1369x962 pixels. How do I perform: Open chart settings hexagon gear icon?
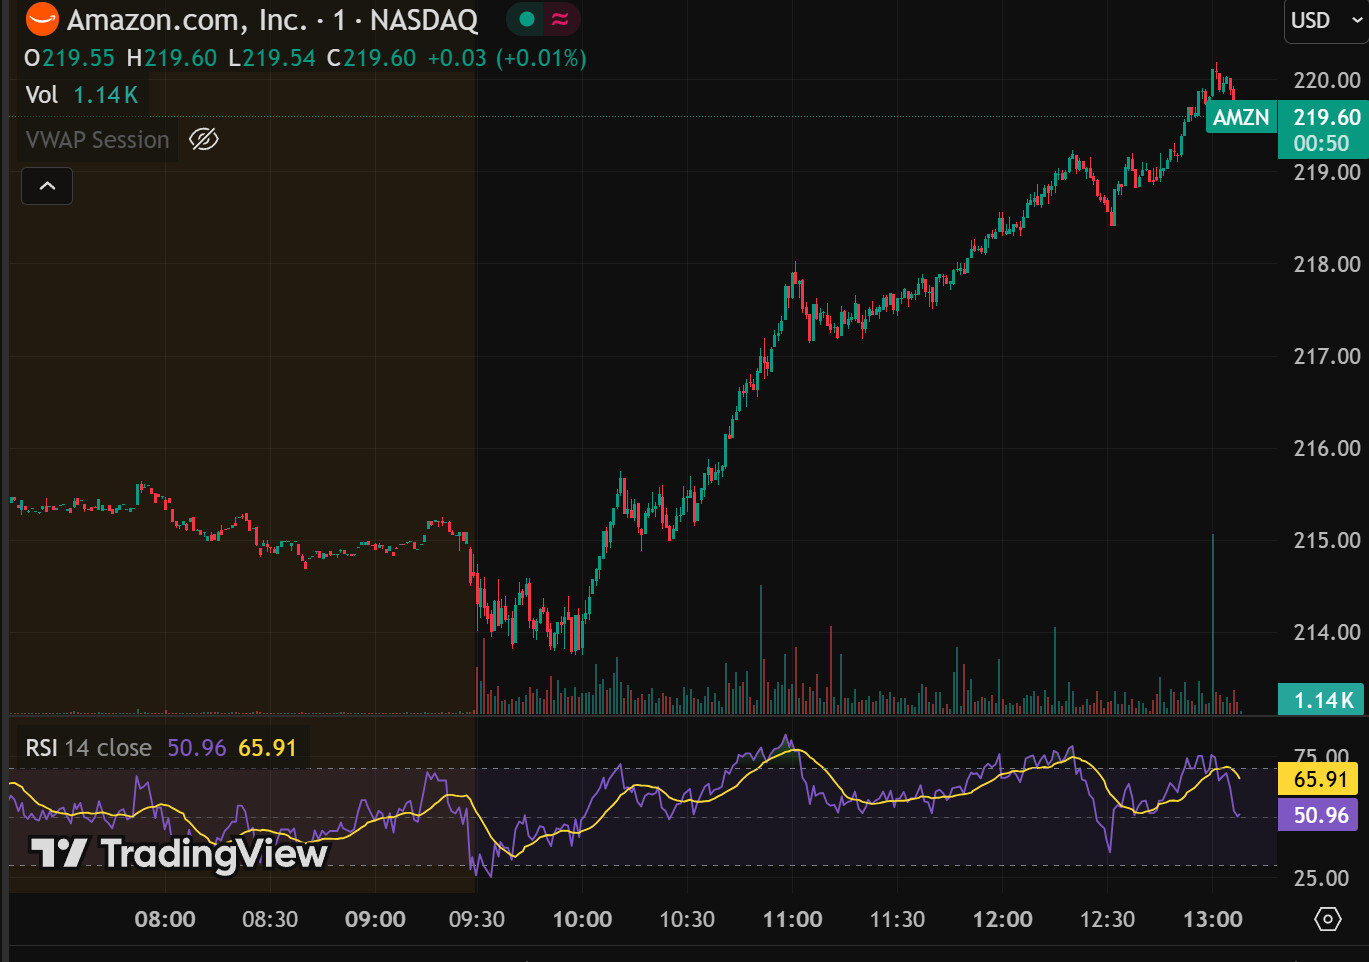tap(1327, 919)
